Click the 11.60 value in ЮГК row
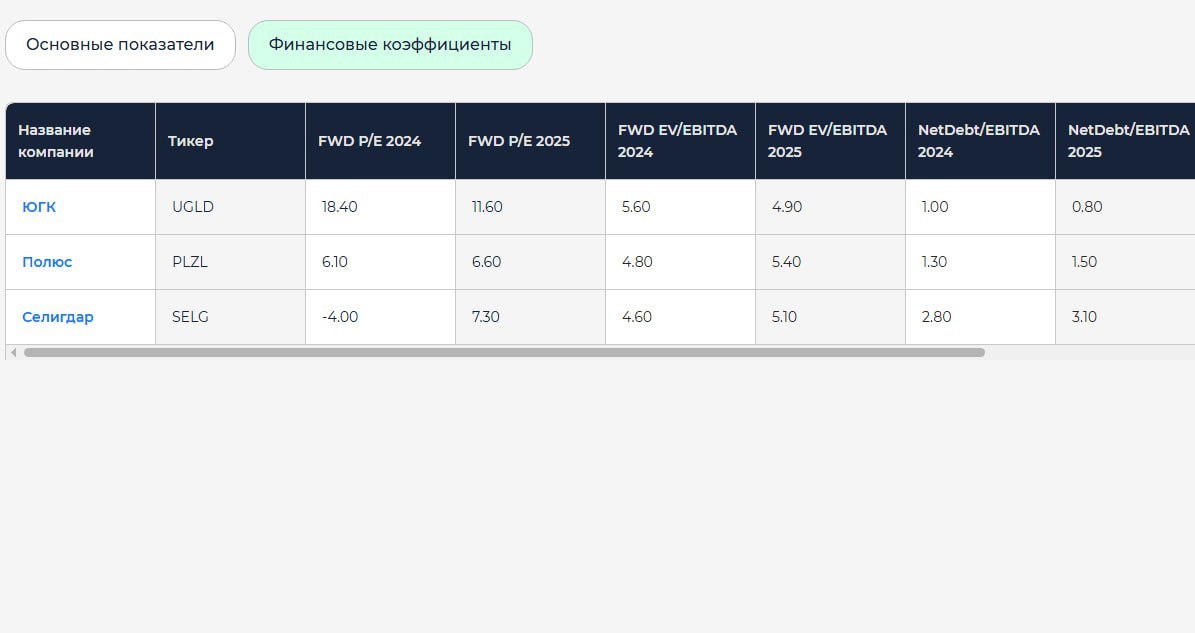This screenshot has width=1195, height=633. [487, 207]
